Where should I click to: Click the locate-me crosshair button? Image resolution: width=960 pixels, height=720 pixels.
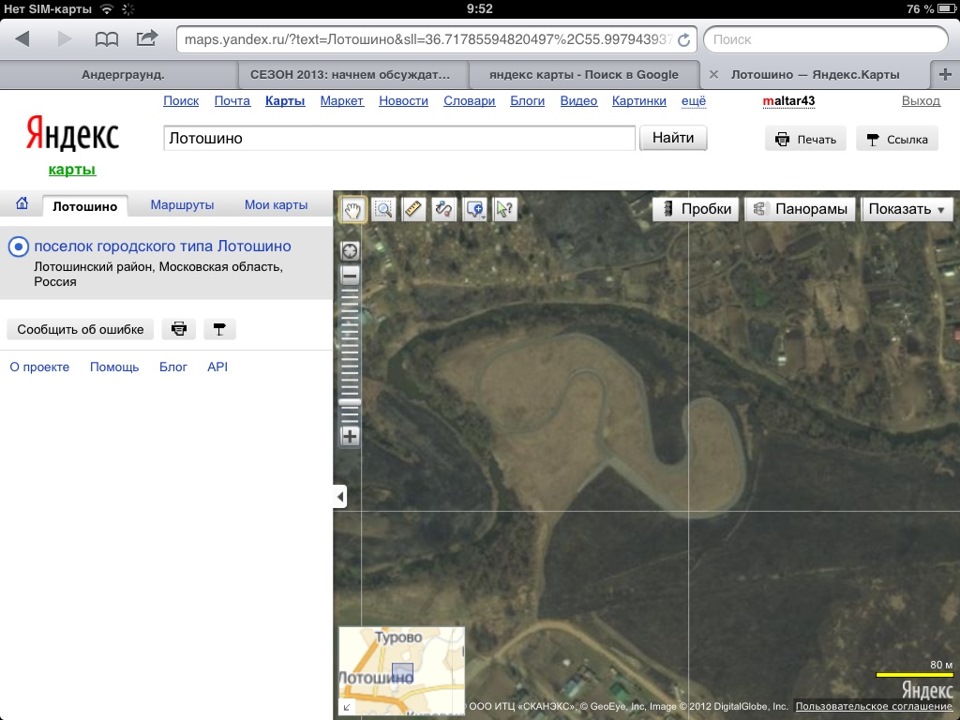pyautogui.click(x=350, y=251)
